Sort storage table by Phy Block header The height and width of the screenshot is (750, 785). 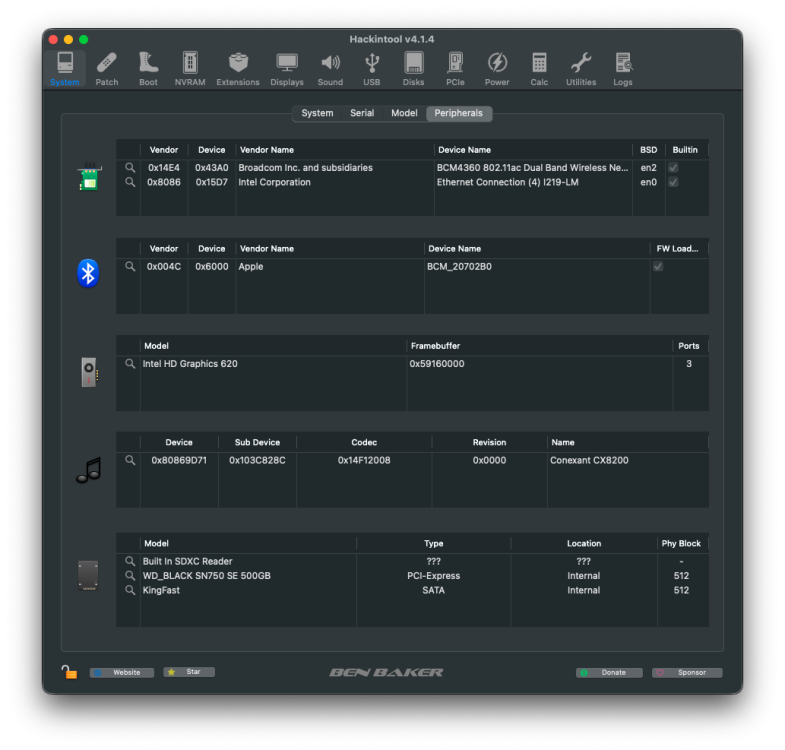pos(681,543)
